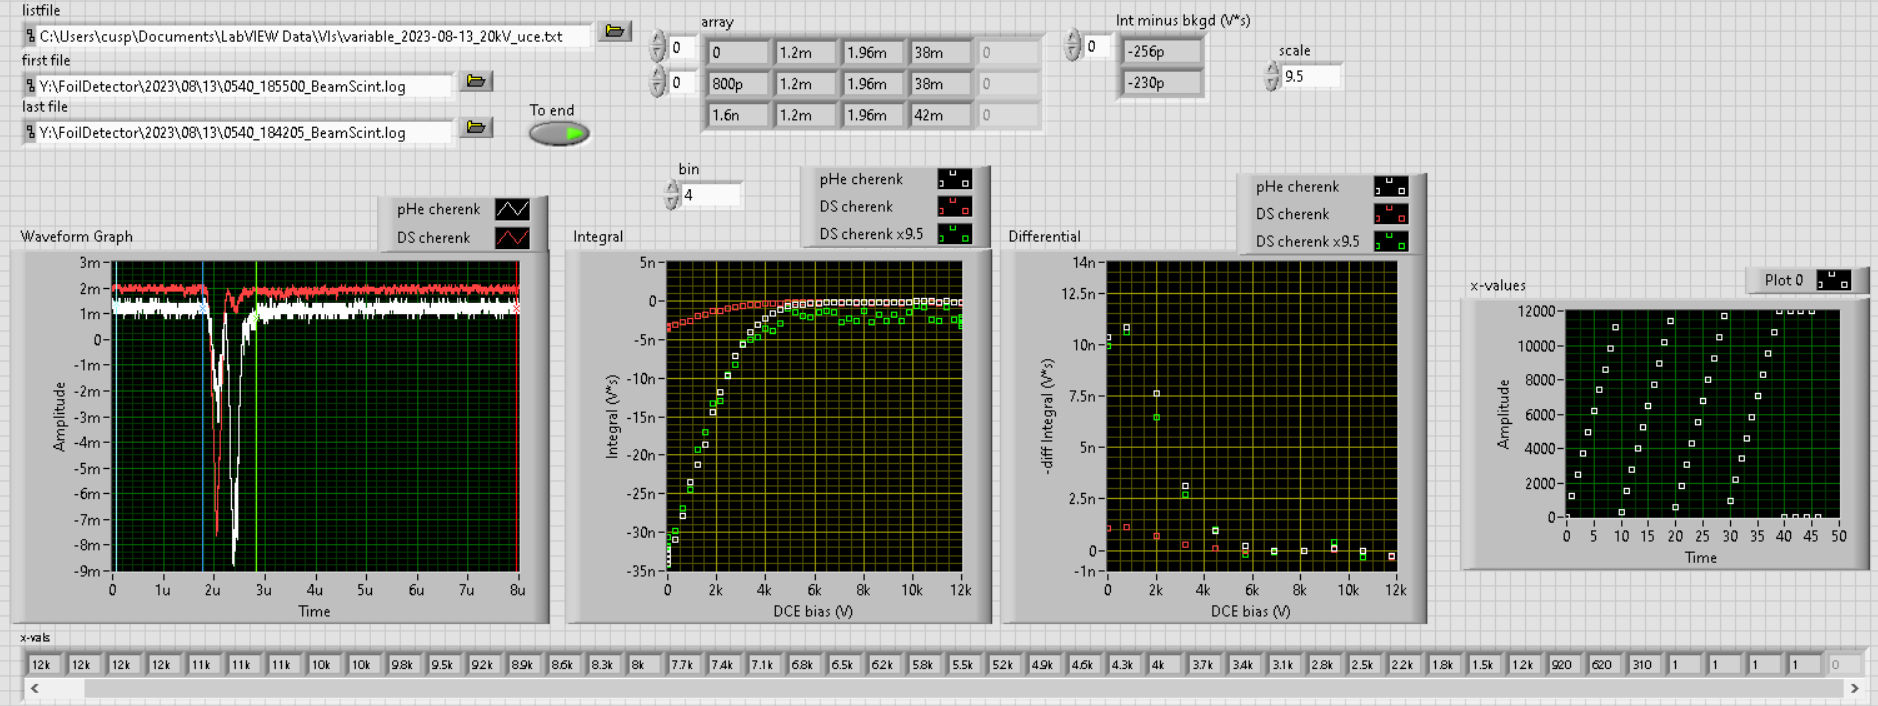Click the x-vals scrollbar right arrow

[x=1854, y=688]
